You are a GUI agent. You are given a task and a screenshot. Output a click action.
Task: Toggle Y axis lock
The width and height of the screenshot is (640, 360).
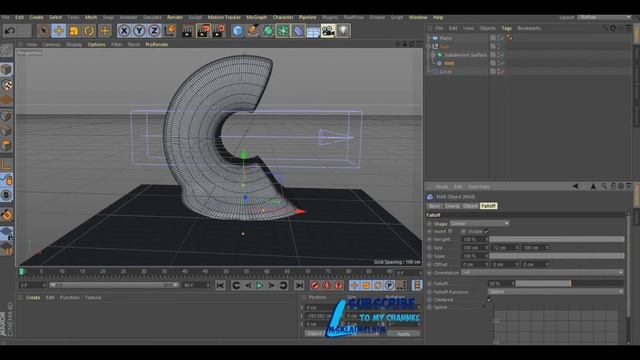139,31
